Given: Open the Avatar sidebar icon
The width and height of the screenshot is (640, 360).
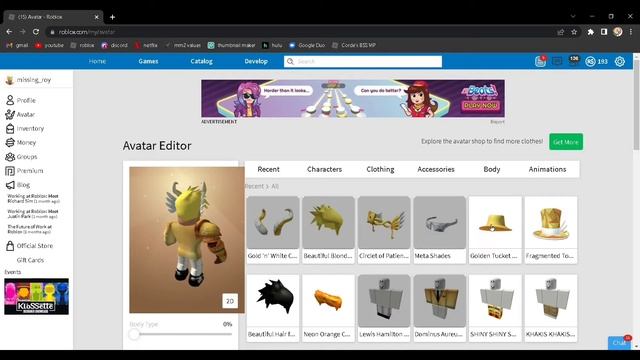Looking at the screenshot, I should pos(10,114).
